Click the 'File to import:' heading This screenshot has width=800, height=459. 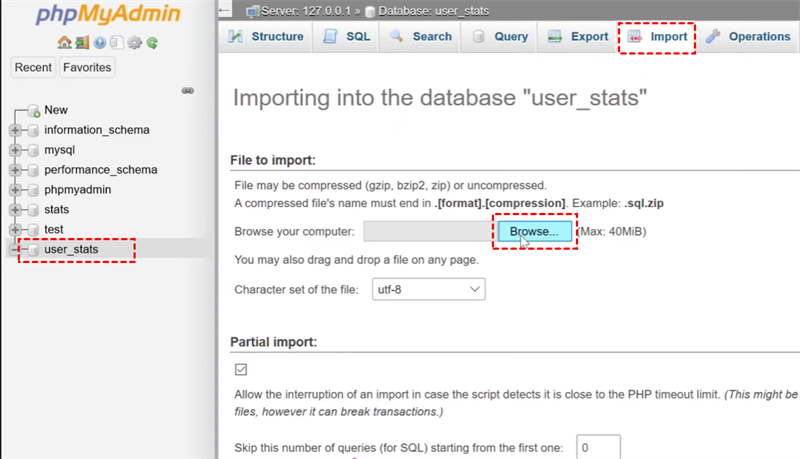point(273,160)
